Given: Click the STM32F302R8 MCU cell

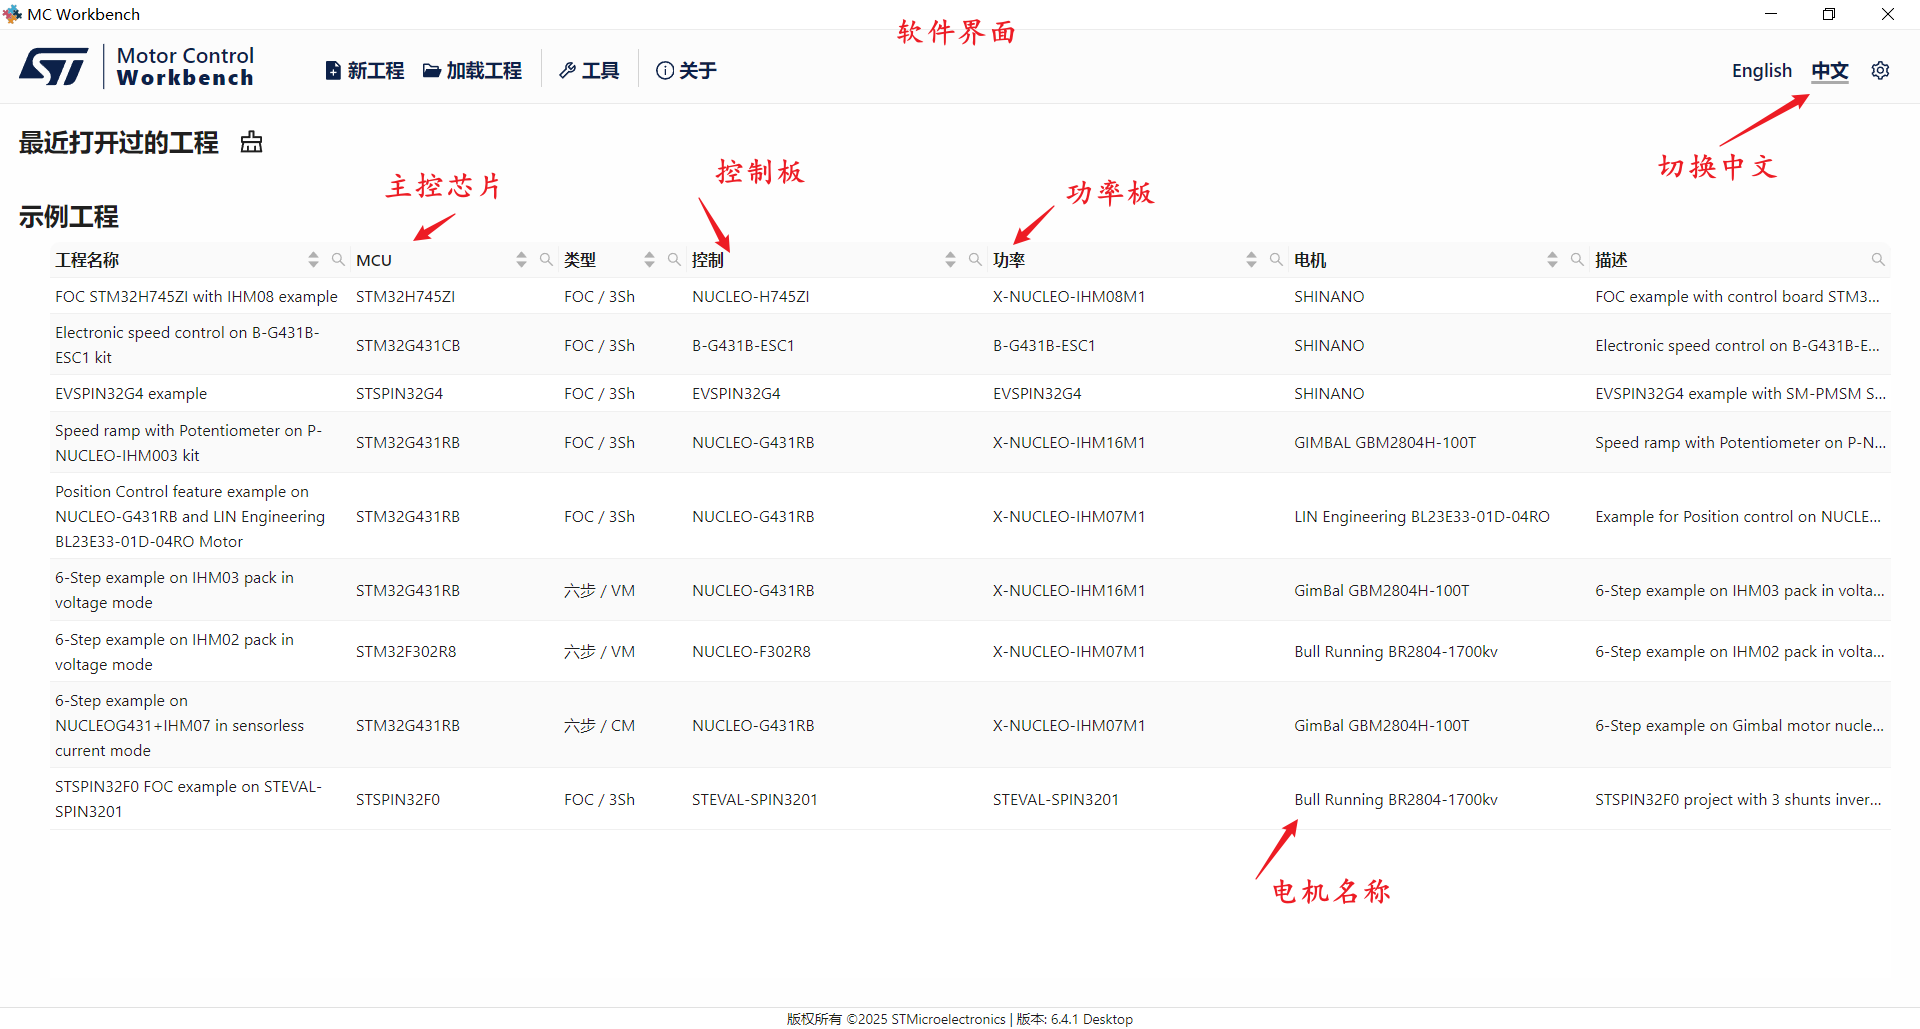Looking at the screenshot, I should (406, 652).
